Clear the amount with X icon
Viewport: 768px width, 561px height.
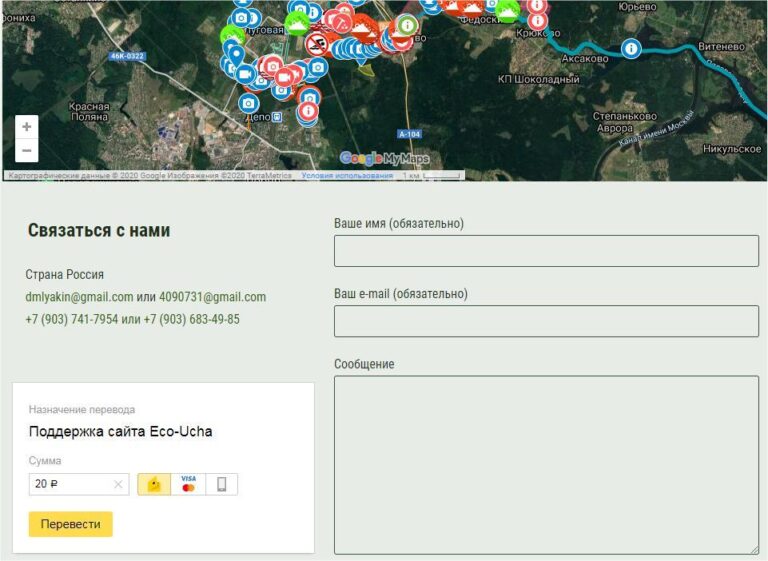118,484
